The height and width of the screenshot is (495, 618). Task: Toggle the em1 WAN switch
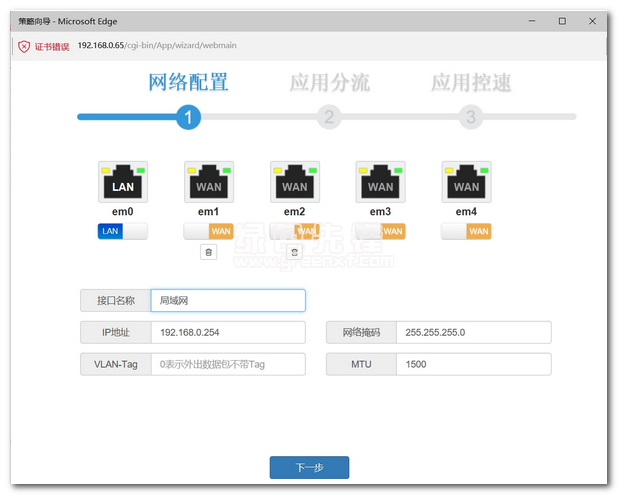[209, 231]
